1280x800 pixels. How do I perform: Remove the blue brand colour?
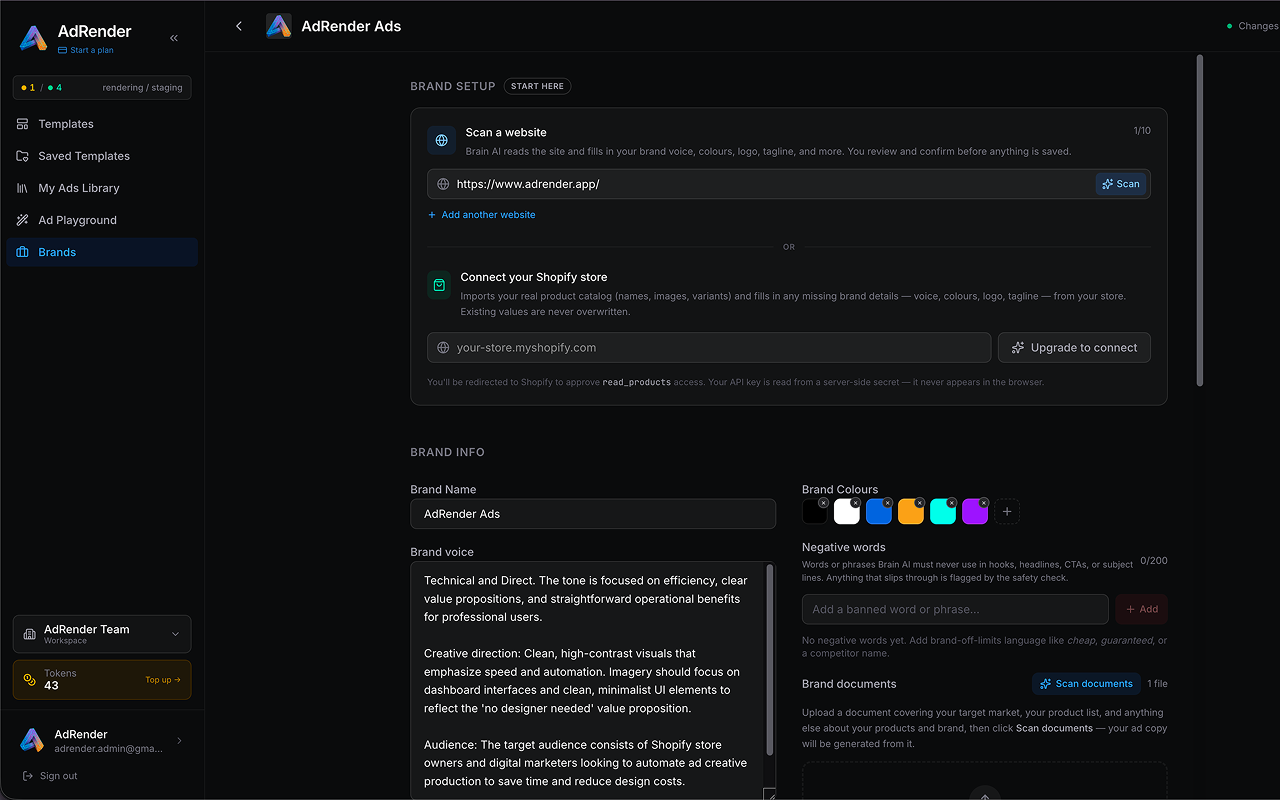point(887,503)
